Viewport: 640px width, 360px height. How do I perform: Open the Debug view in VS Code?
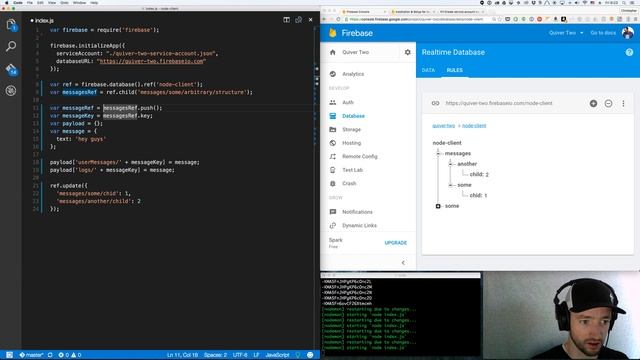(11, 90)
